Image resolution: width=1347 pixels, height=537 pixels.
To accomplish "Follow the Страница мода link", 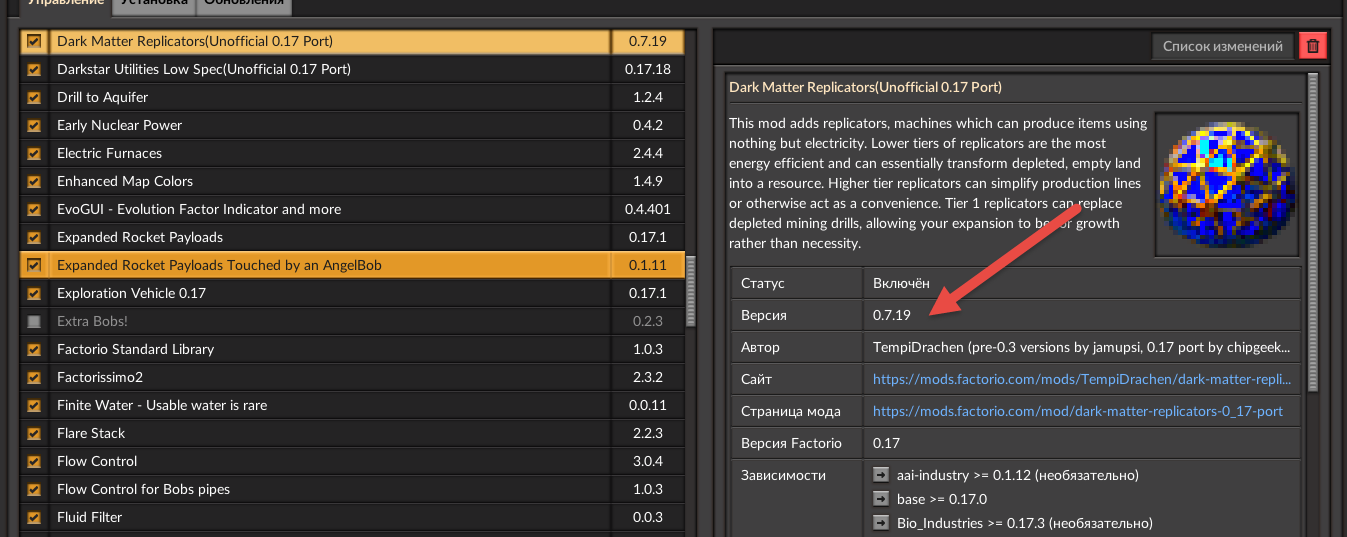I will tap(1077, 412).
